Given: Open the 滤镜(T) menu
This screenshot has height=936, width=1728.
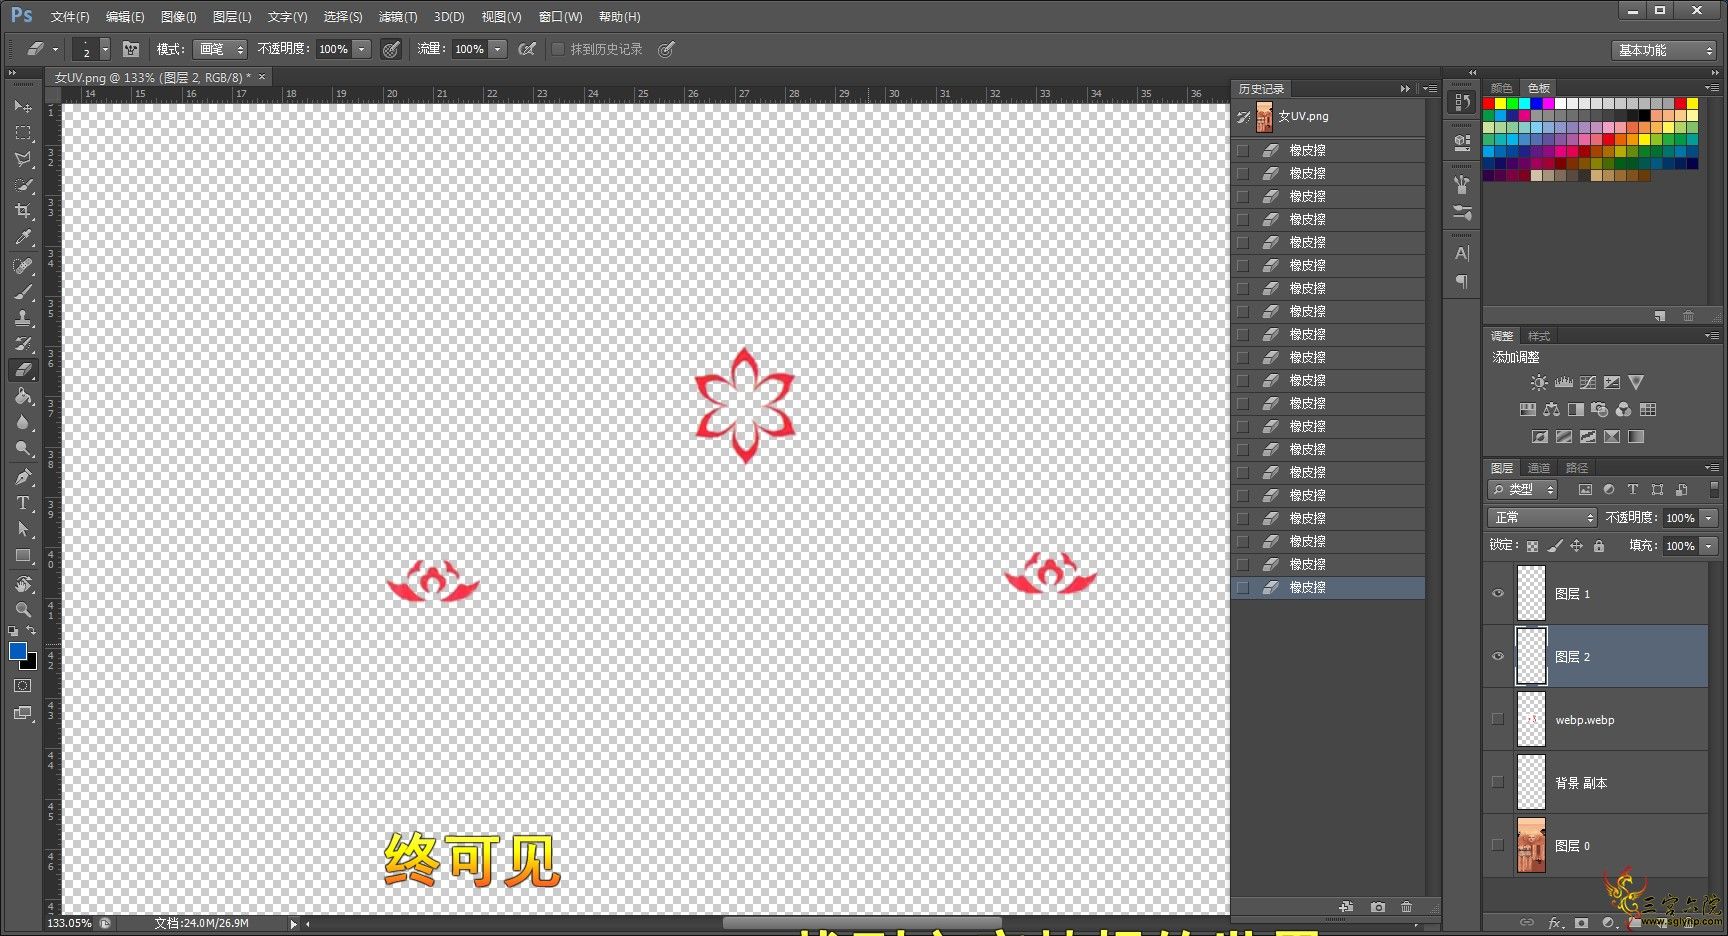Looking at the screenshot, I should (x=398, y=17).
